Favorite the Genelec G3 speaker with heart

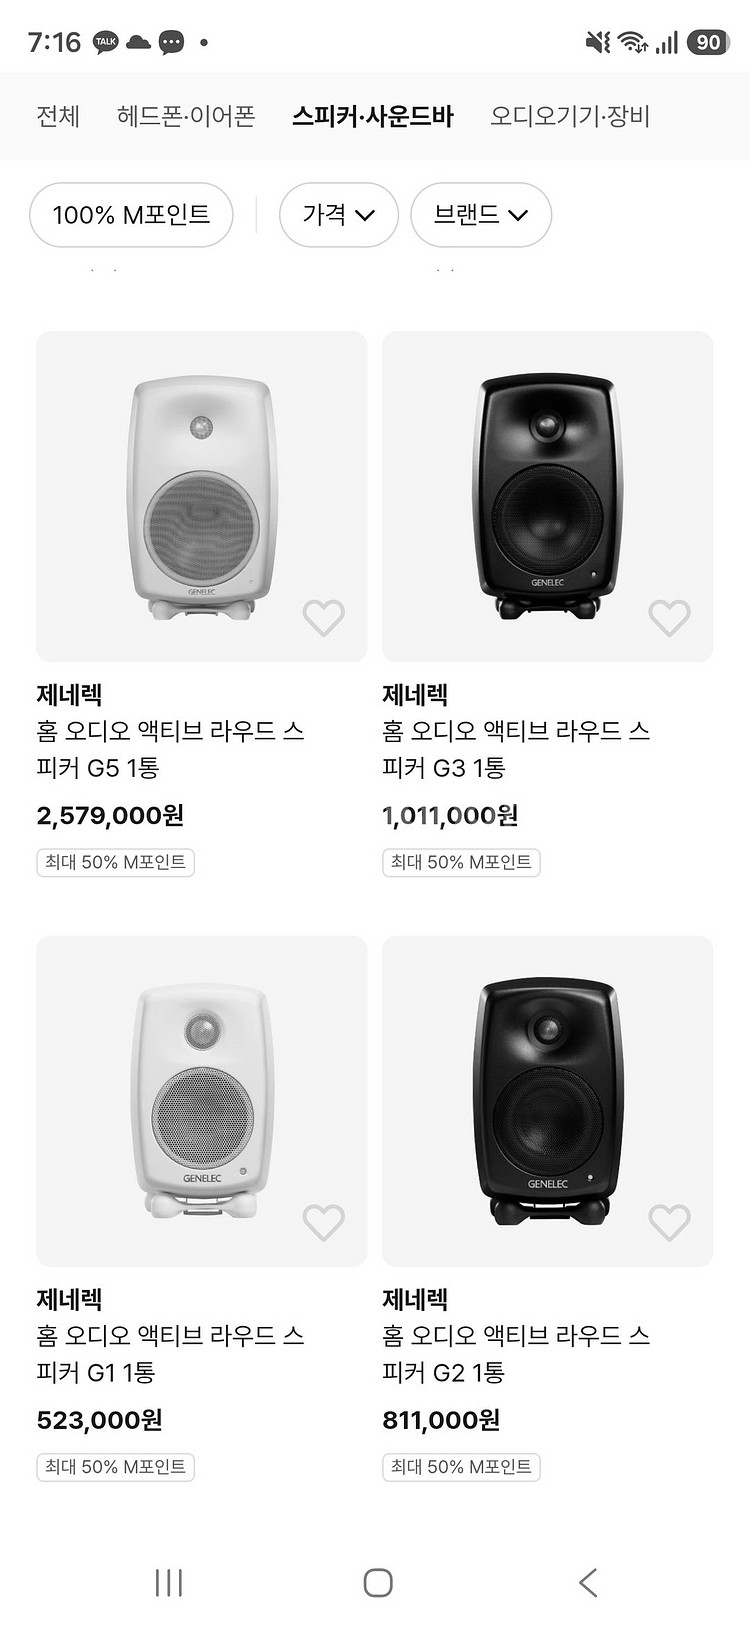click(x=669, y=618)
